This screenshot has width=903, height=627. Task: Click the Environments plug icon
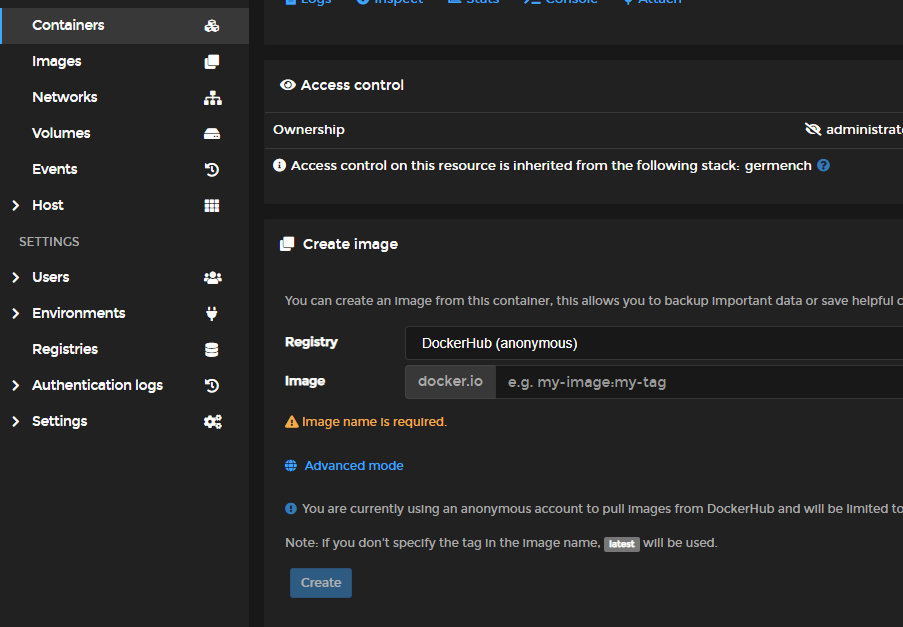[212, 313]
